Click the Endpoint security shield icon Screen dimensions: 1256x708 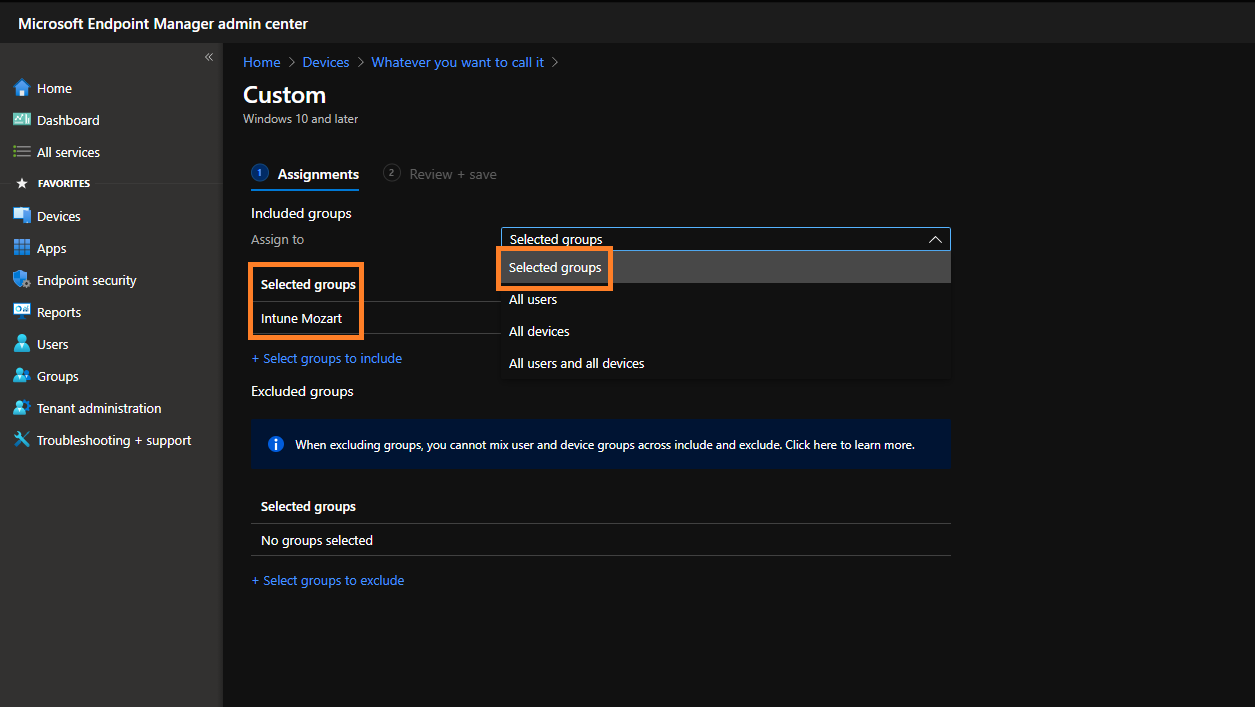22,280
